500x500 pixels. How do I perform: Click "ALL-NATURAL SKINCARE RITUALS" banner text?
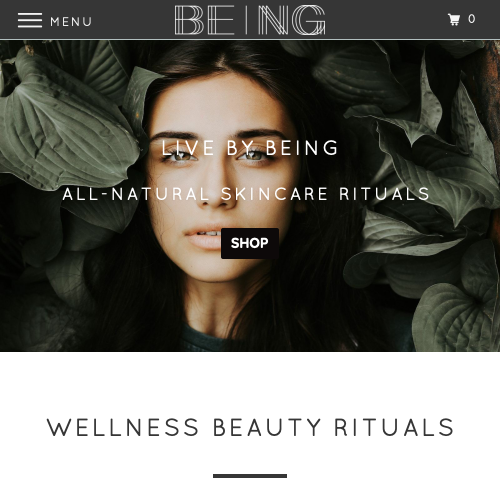246,194
